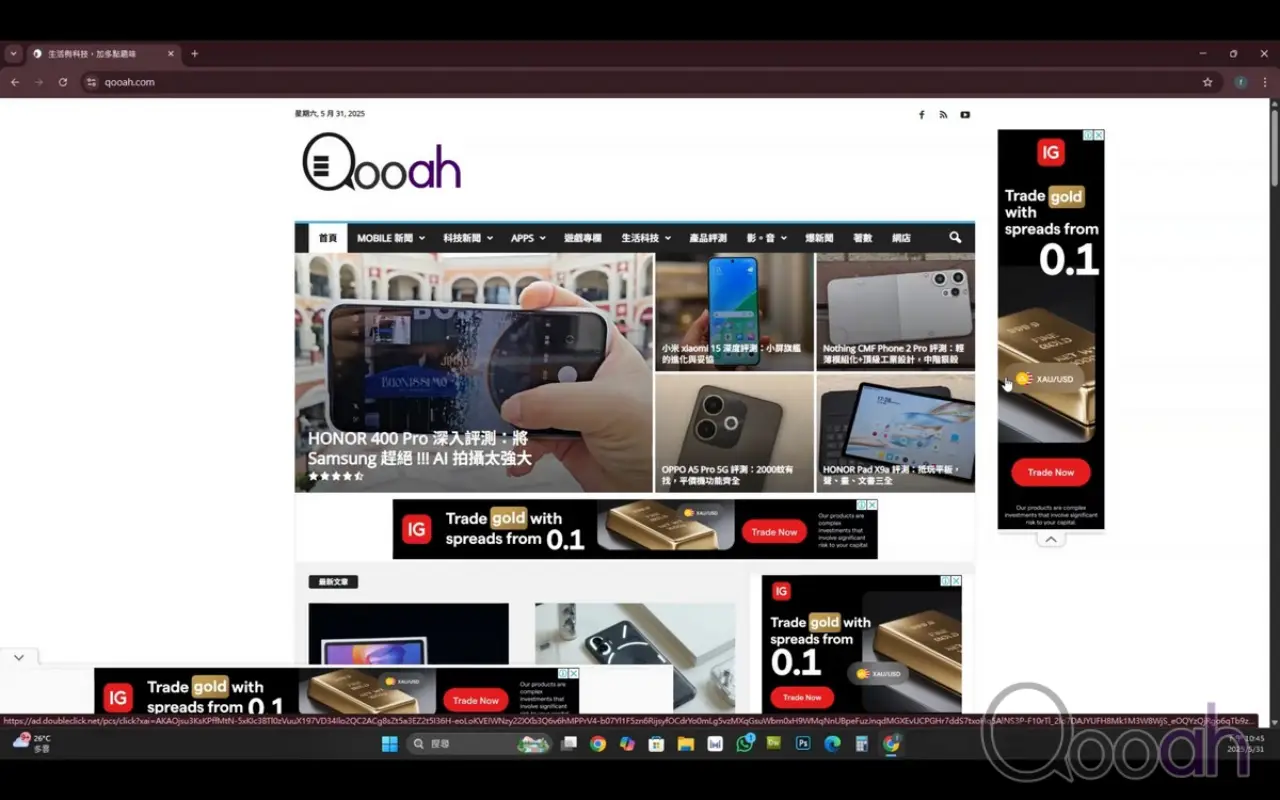This screenshot has height=800, width=1280.
Task: Select the 首頁 home menu item
Action: (x=328, y=238)
